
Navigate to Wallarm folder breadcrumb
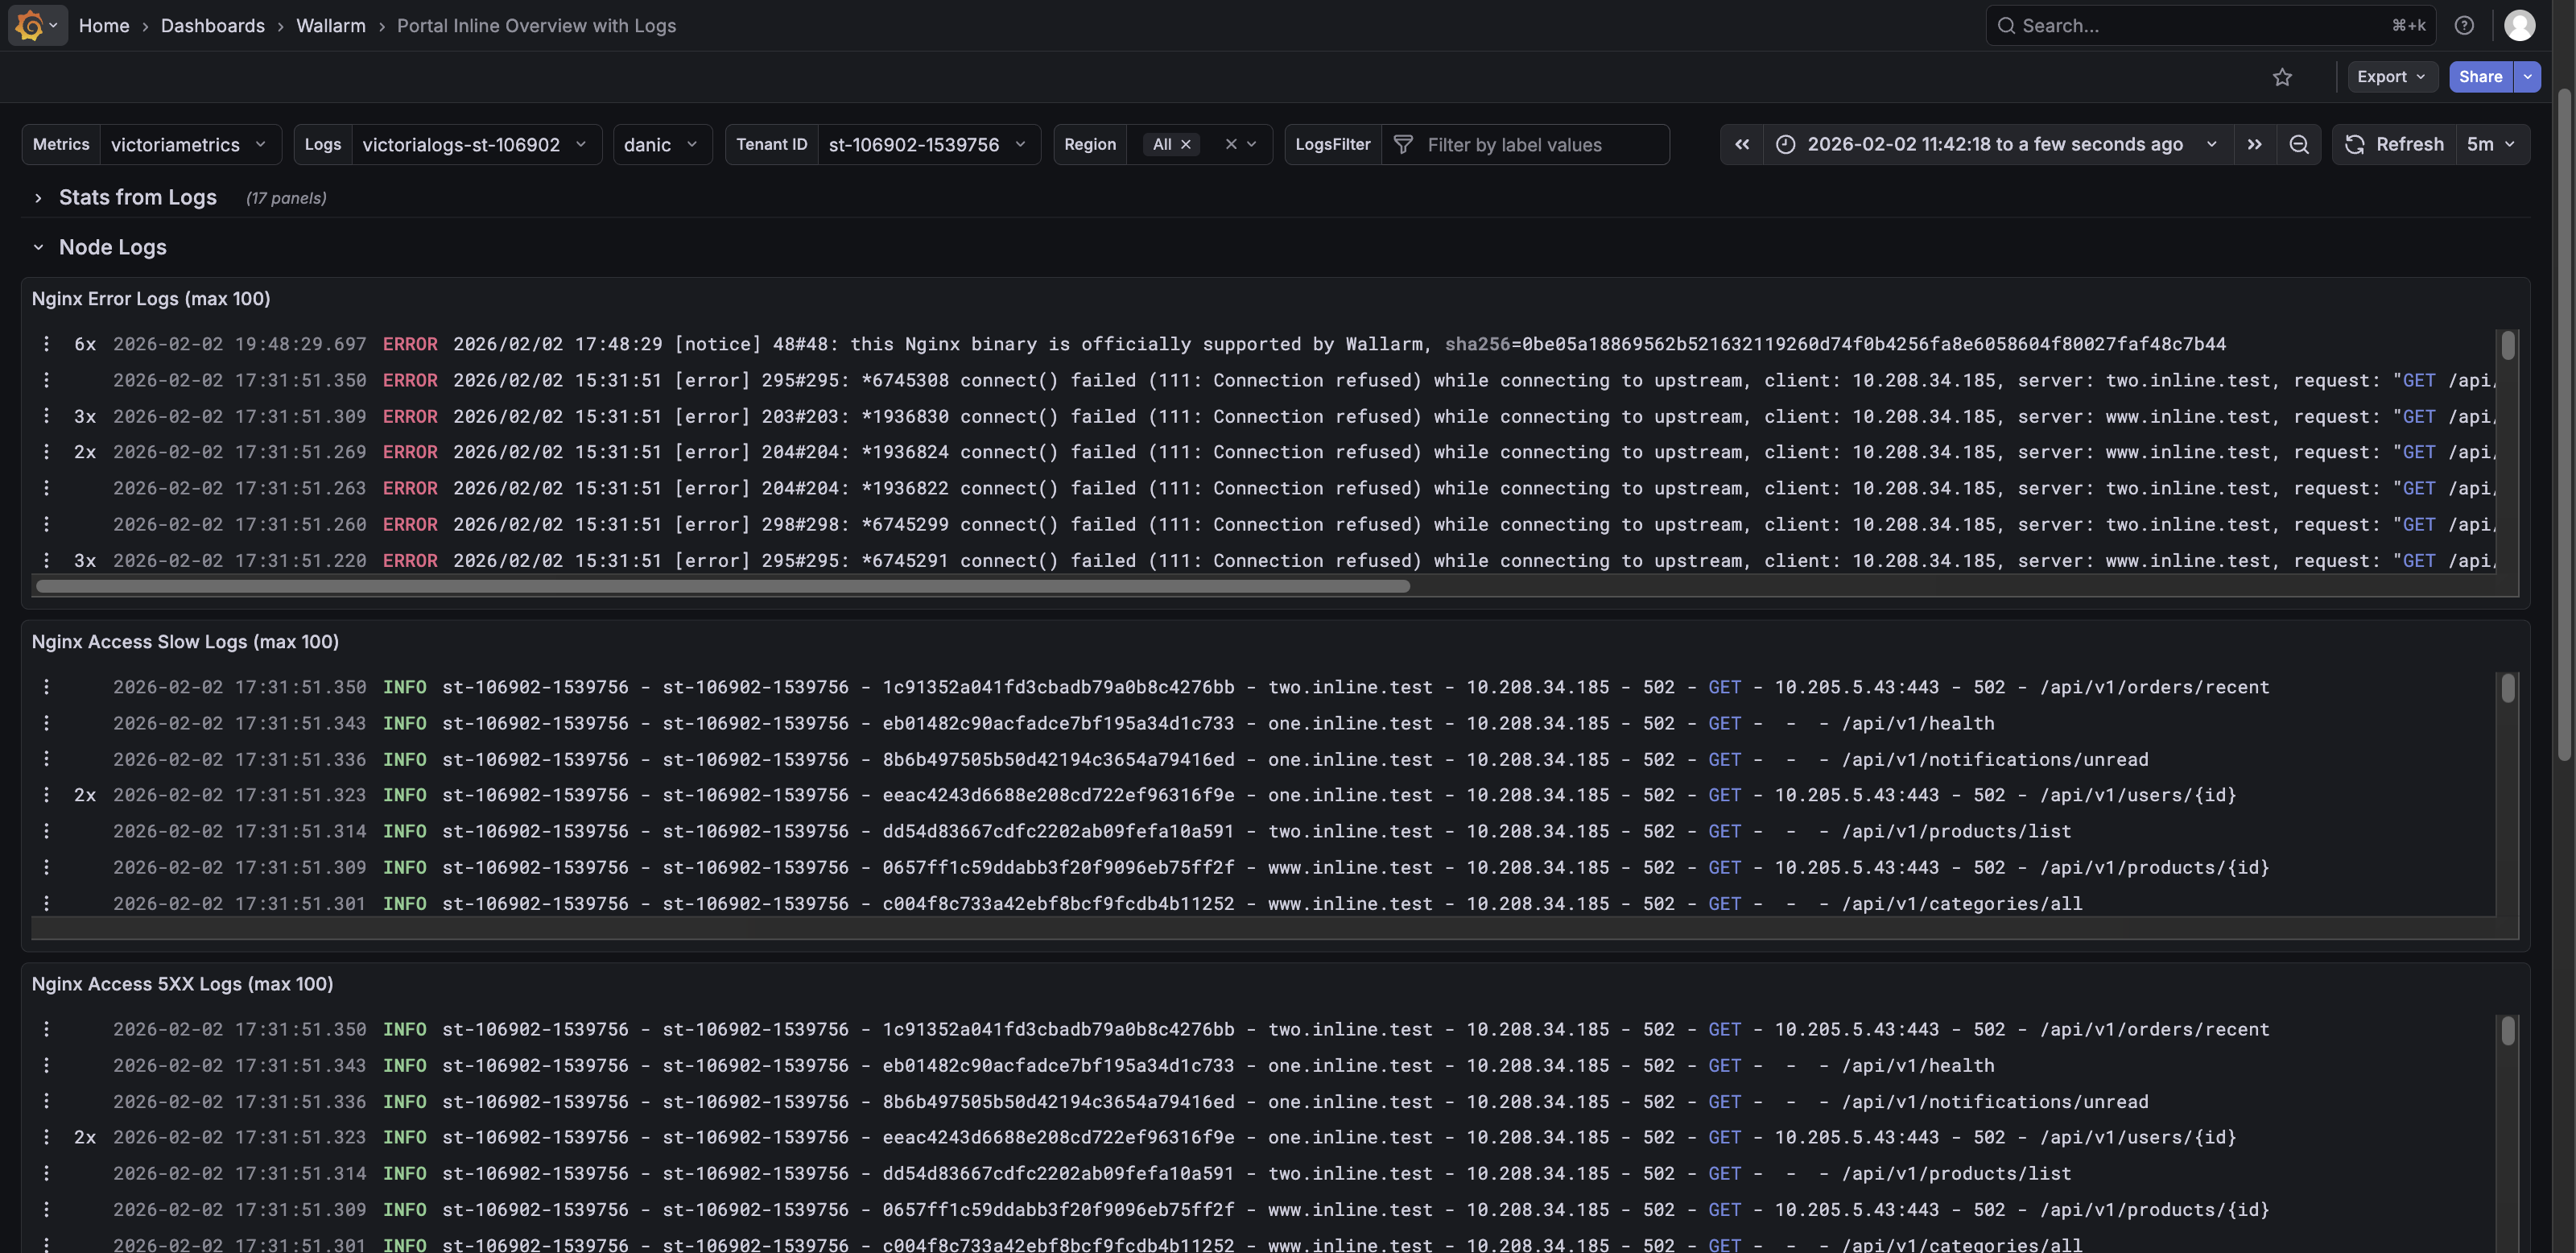(330, 25)
